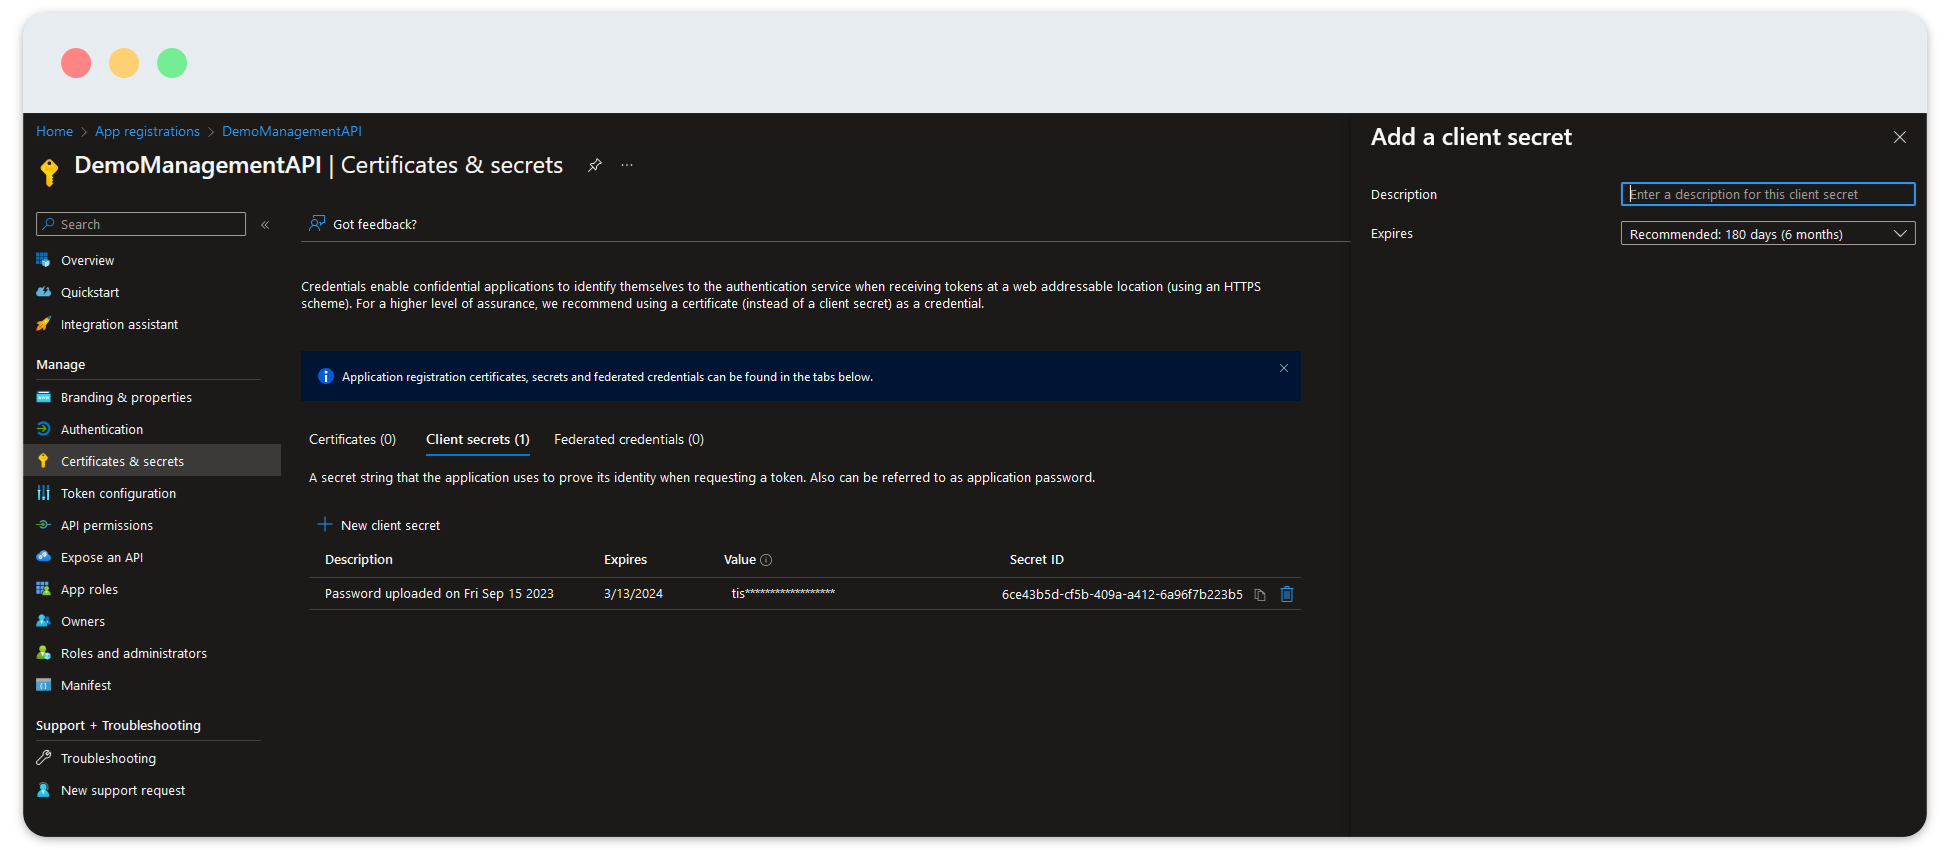Image resolution: width=1950 pixels, height=850 pixels.
Task: Select the Client secrets (1) tab
Action: click(x=478, y=439)
